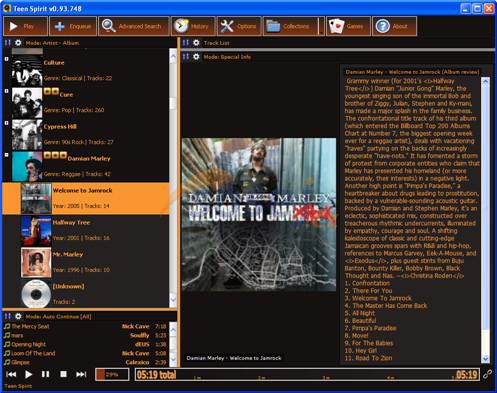Select the Cure artist row
This screenshot has width=497, height=393.
click(86, 102)
